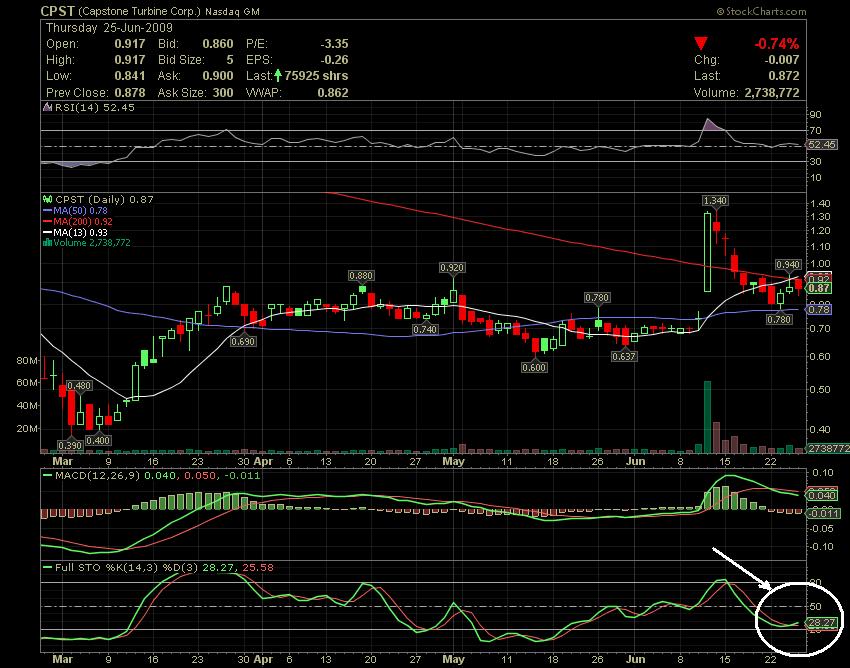The height and width of the screenshot is (668, 850).
Task: Click Jun on the price chart date axis
Action: point(635,461)
